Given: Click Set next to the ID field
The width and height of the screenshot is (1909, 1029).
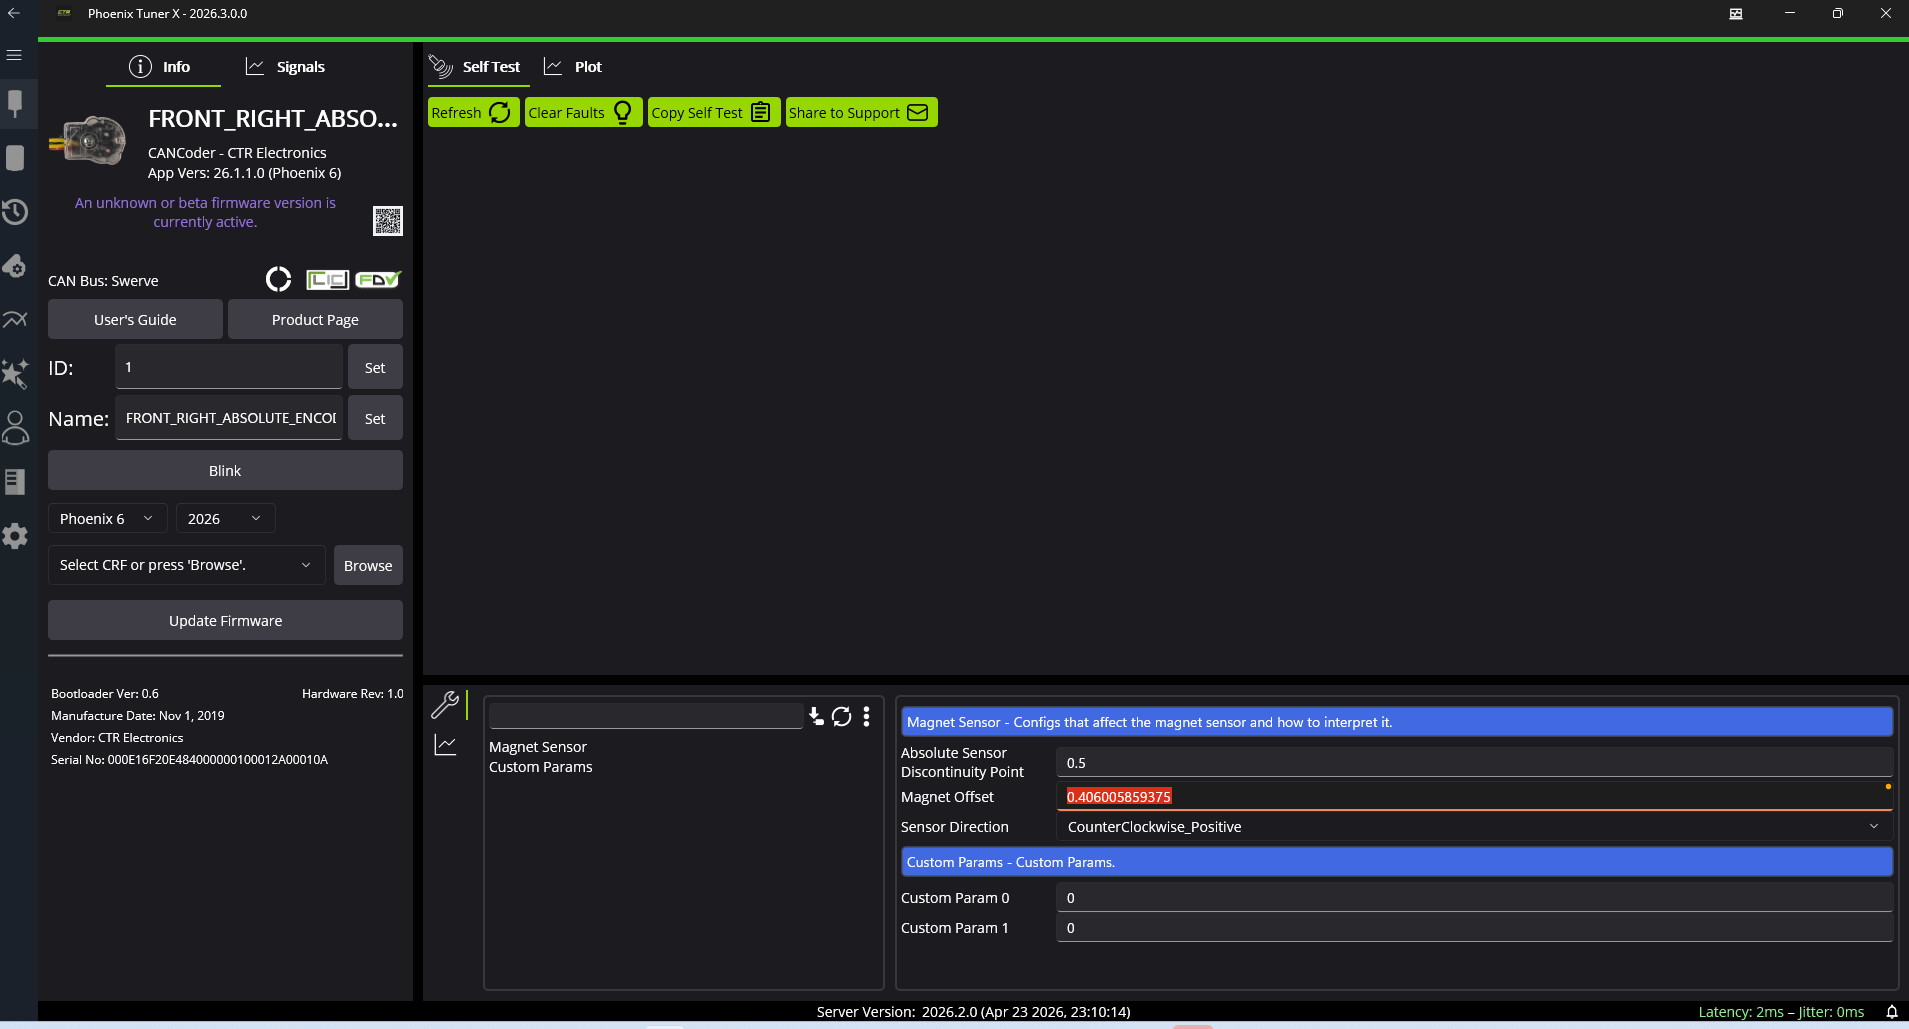Looking at the screenshot, I should [375, 367].
